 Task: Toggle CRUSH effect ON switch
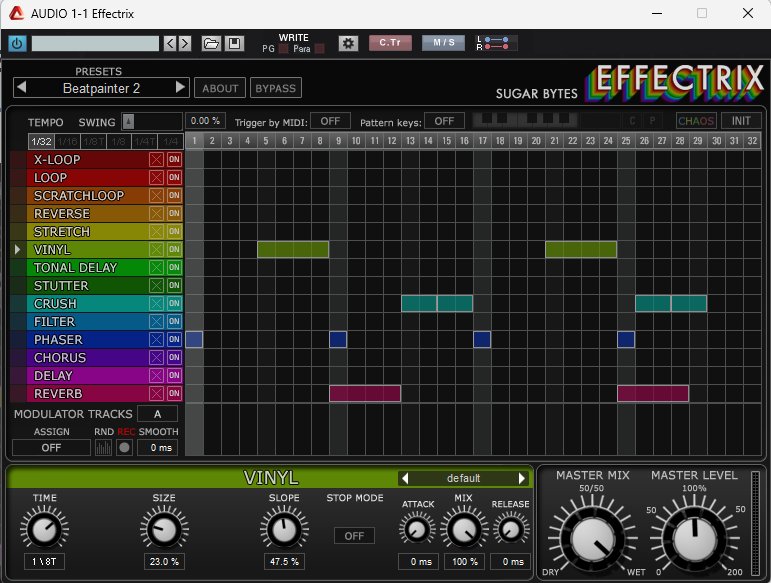tap(174, 303)
